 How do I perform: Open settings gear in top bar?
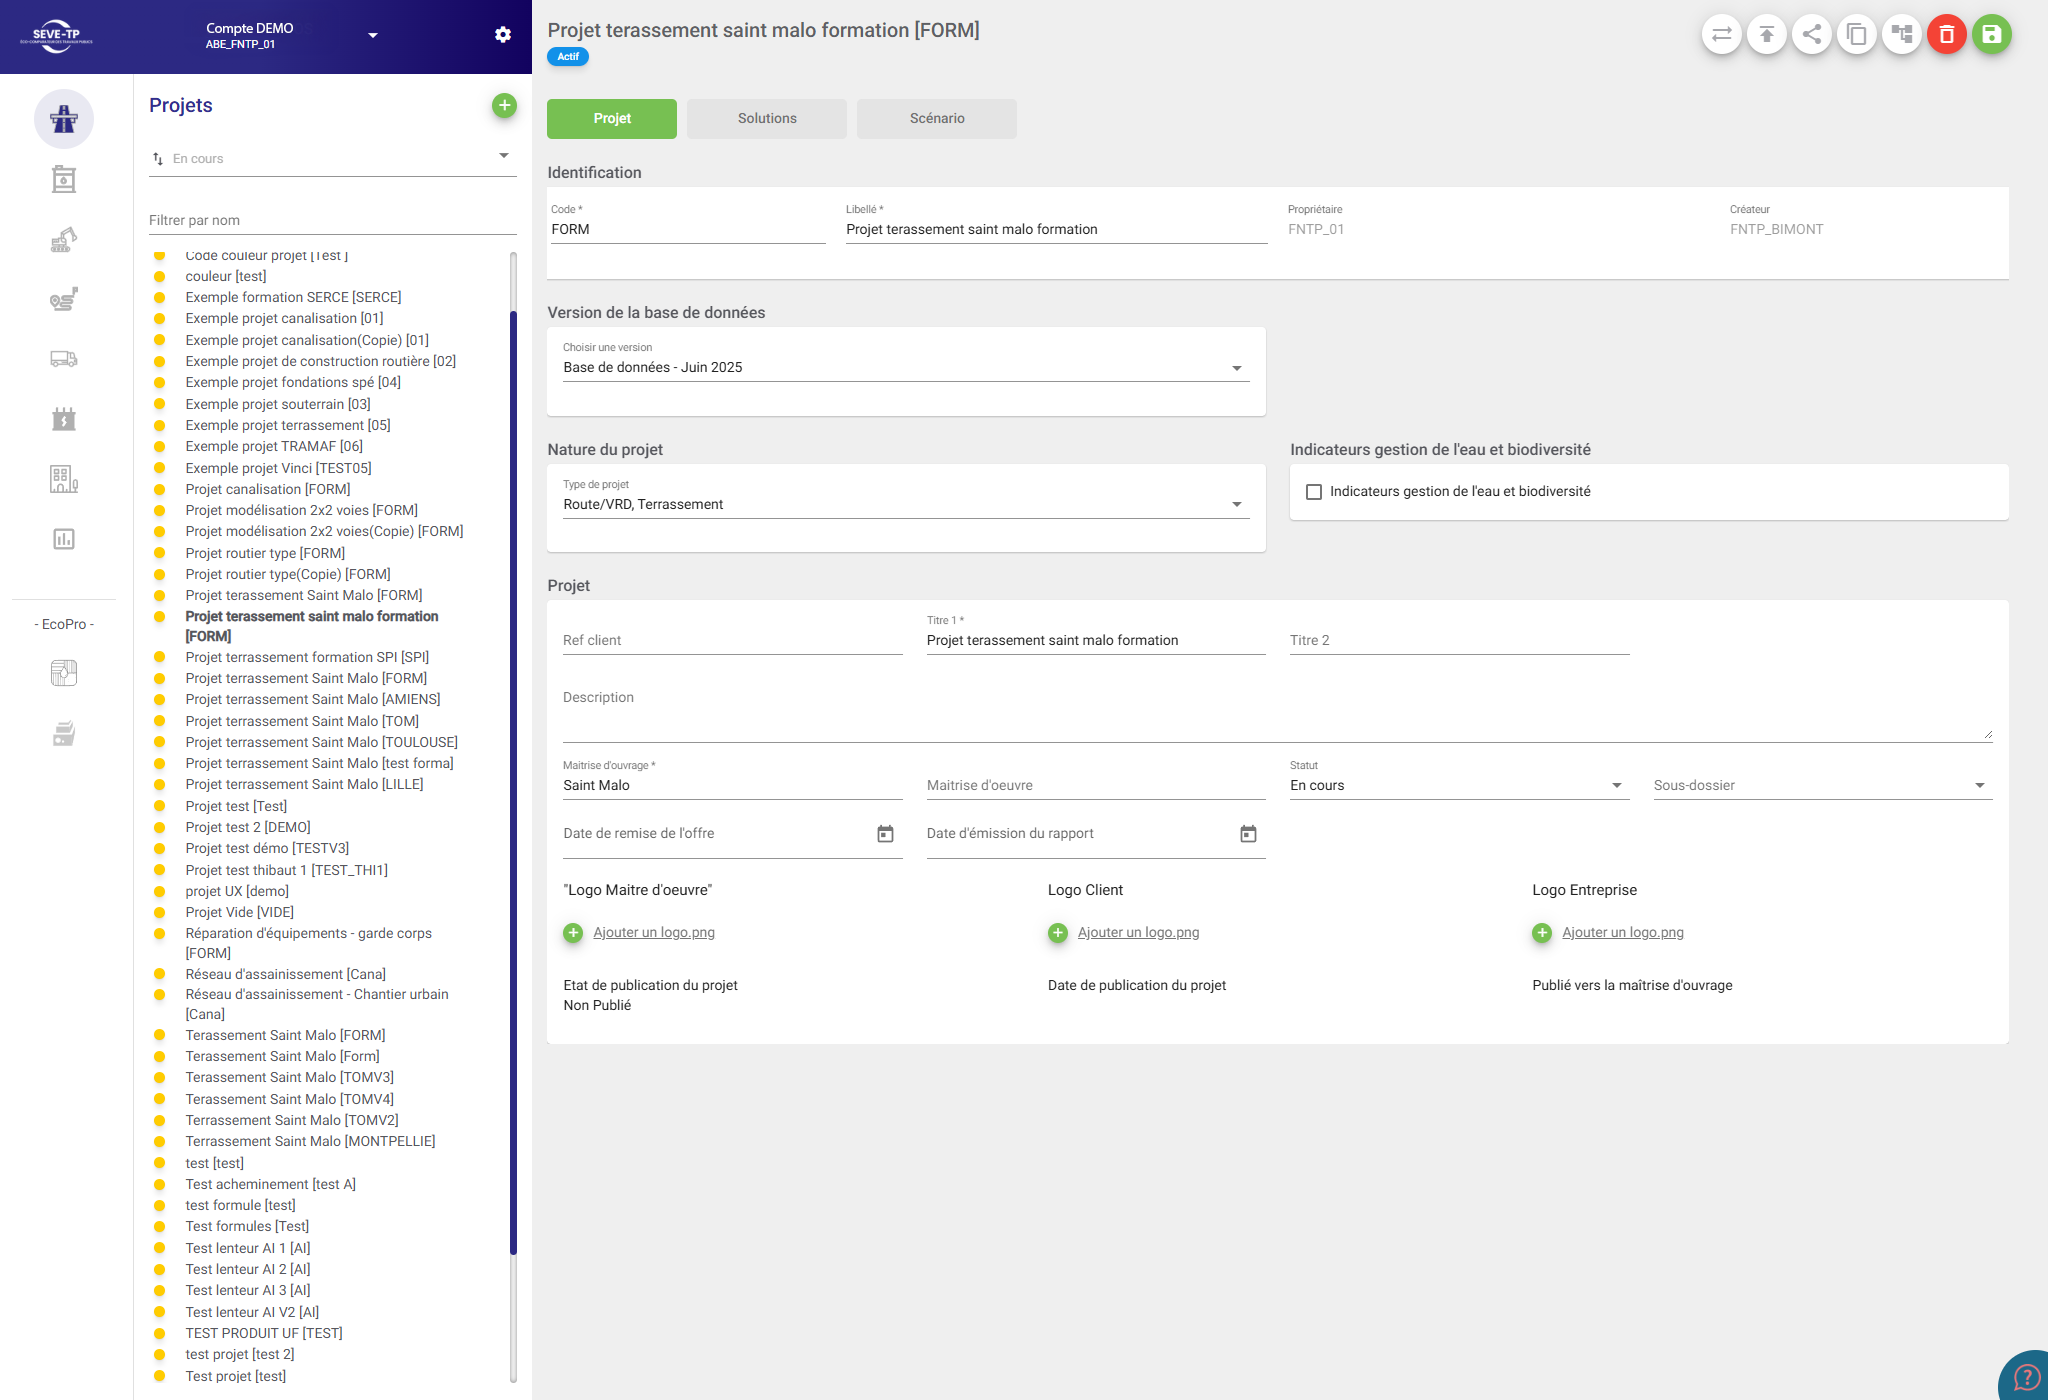503,35
